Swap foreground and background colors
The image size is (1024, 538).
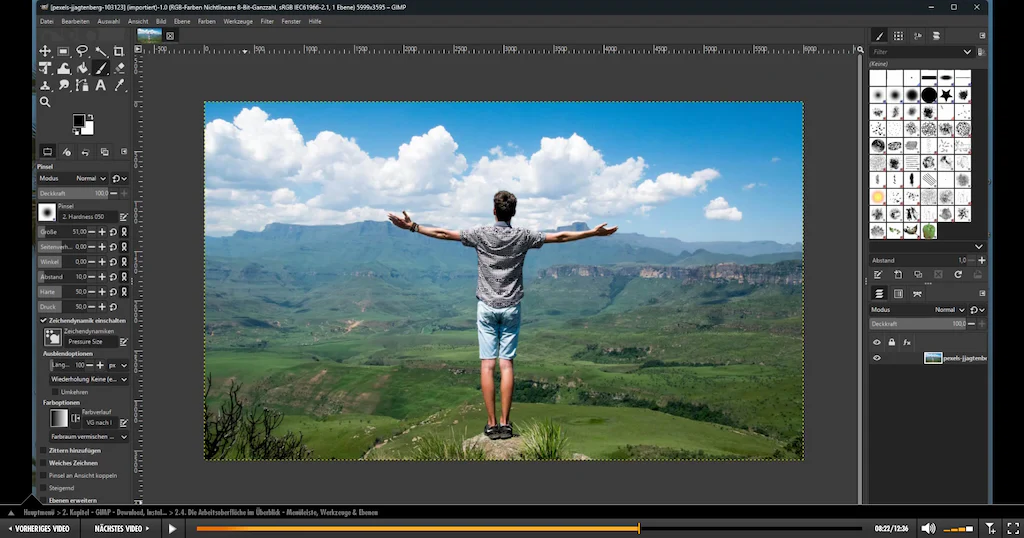tap(91, 117)
